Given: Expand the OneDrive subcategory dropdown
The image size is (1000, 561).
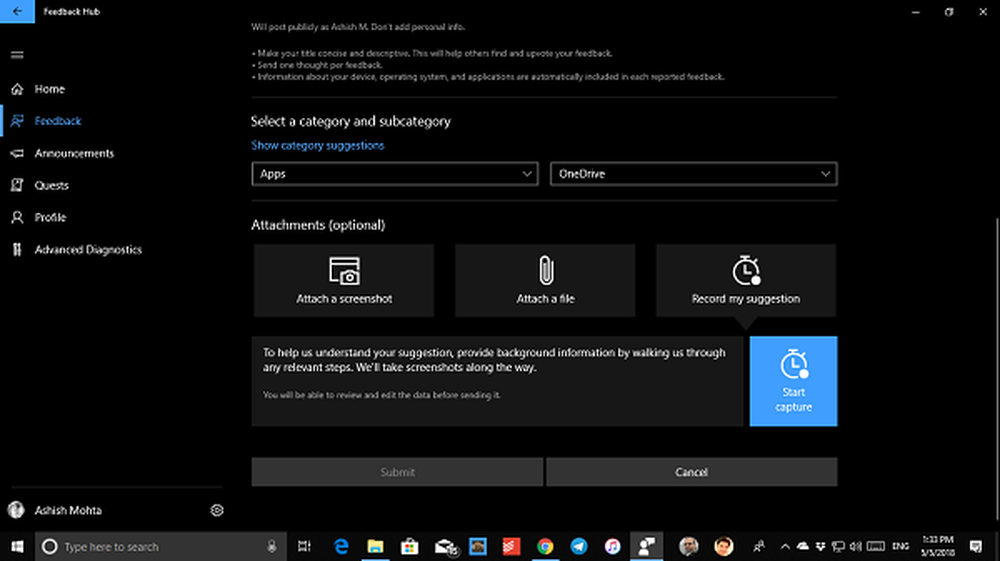Looking at the screenshot, I should (693, 174).
